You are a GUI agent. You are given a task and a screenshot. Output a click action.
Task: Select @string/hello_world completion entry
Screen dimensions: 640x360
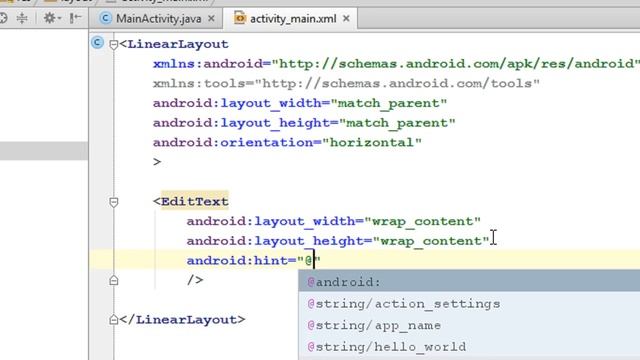pyautogui.click(x=469, y=347)
